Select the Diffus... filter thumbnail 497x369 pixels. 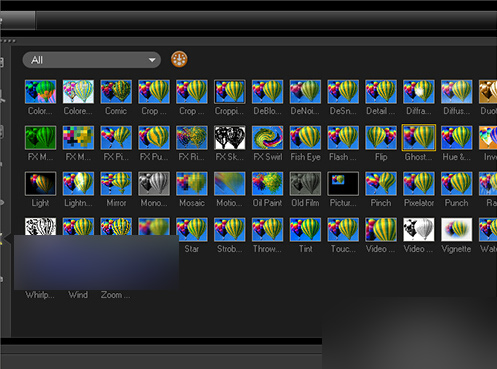tap(457, 92)
